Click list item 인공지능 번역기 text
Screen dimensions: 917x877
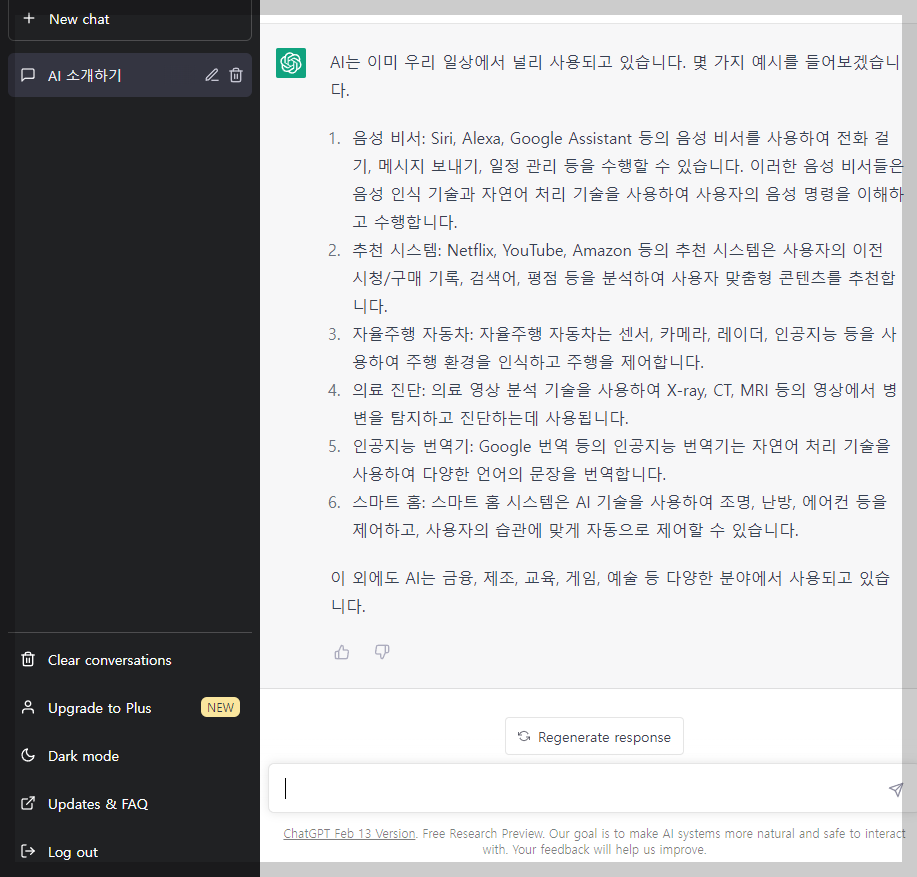pos(621,460)
